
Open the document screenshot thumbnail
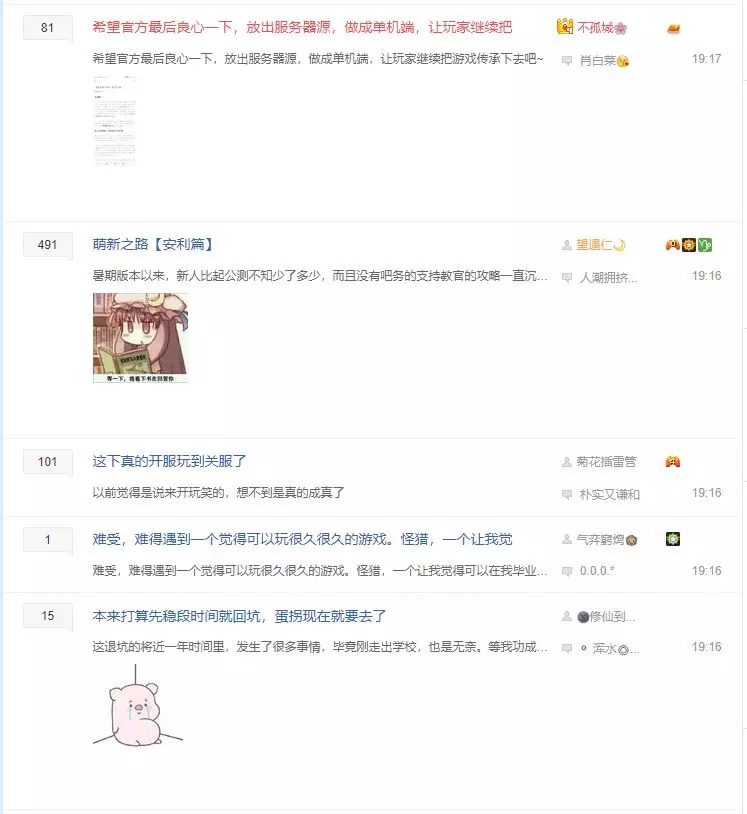[115, 121]
